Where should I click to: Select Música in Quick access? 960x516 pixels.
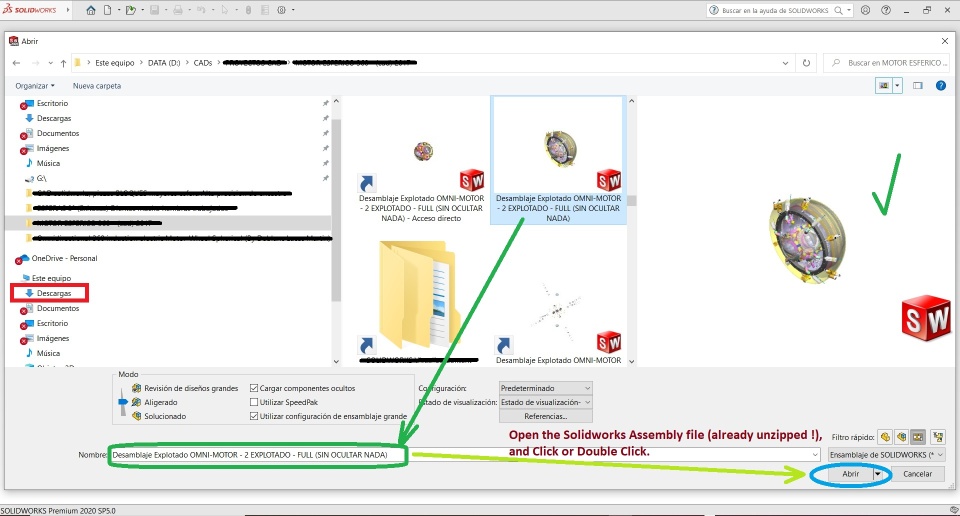(48, 163)
